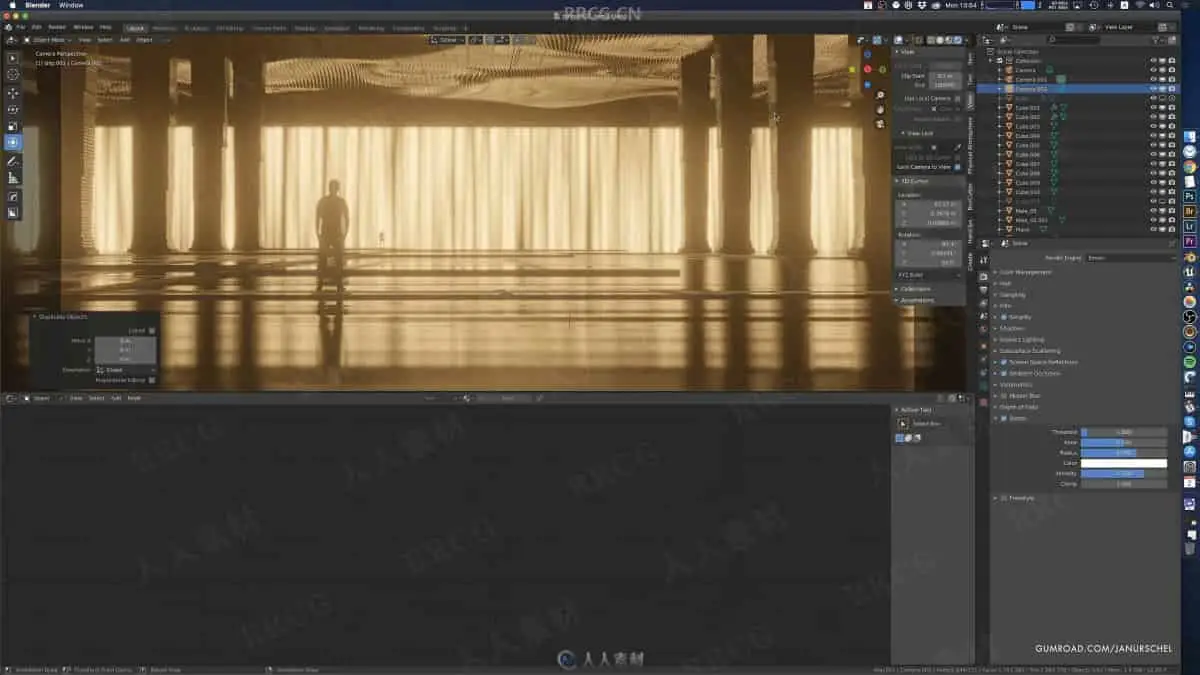Viewport: 1200px width, 675px height.
Task: Disable Screen Space Reflections checkbox
Action: pyautogui.click(x=1004, y=362)
